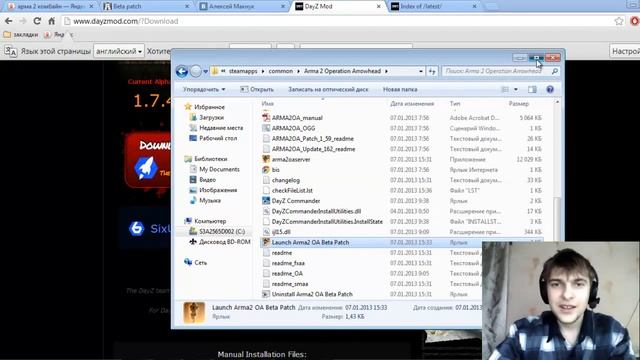Select the readme_OA file
This screenshot has height=360, width=640.
coord(287,273)
